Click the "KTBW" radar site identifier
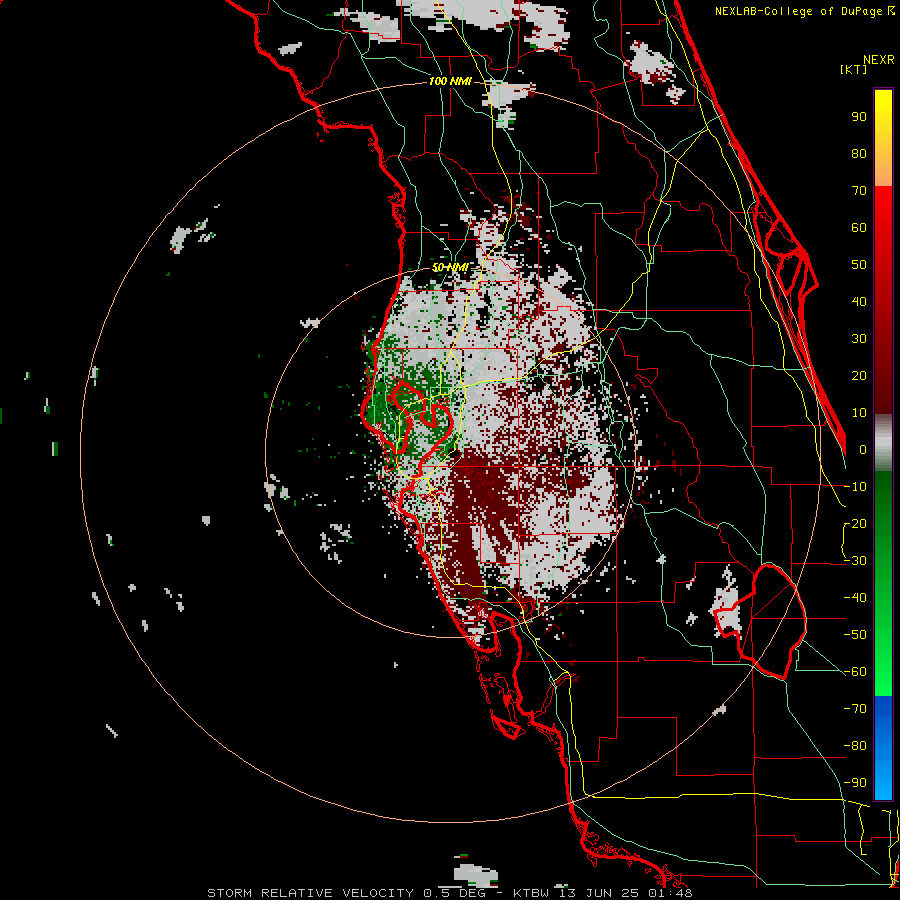The width and height of the screenshot is (900, 900). click(x=531, y=893)
